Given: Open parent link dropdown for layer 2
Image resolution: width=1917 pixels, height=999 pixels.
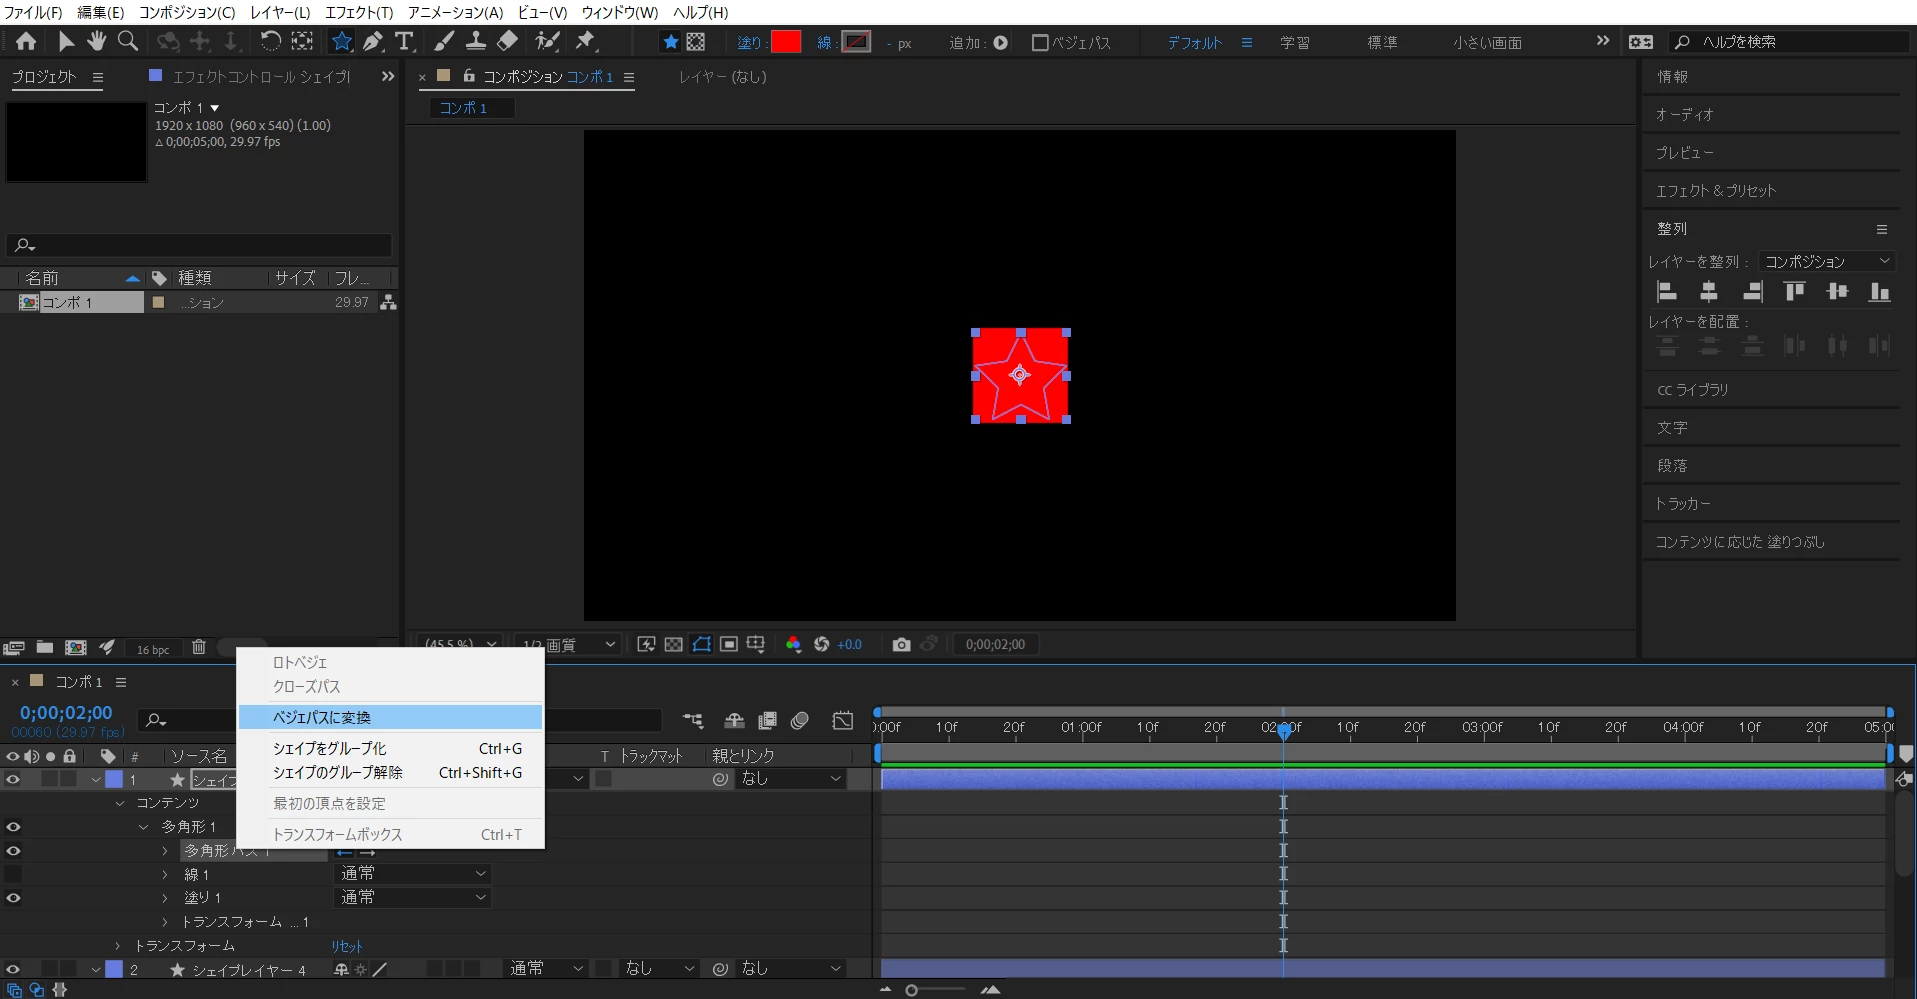Looking at the screenshot, I should point(792,969).
